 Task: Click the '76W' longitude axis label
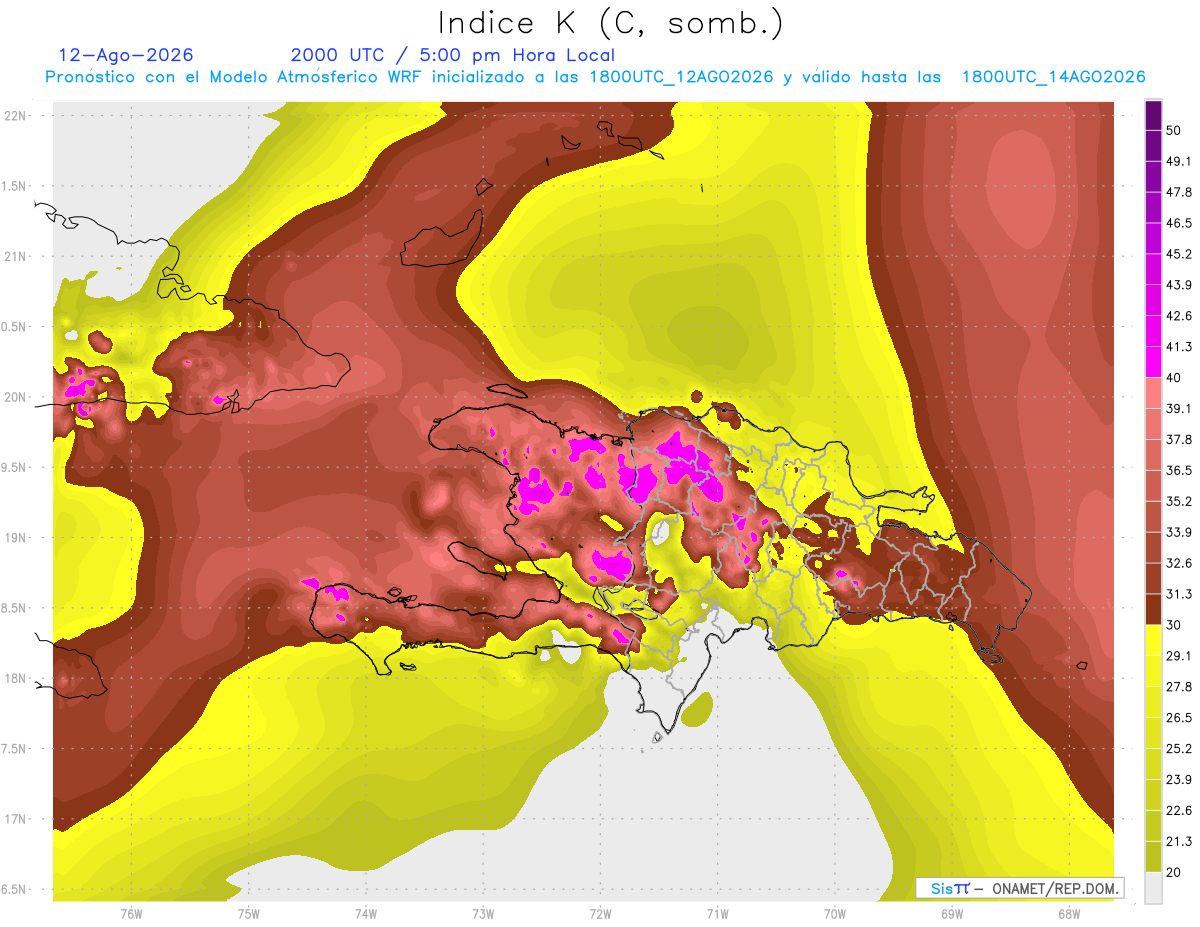[x=132, y=914]
